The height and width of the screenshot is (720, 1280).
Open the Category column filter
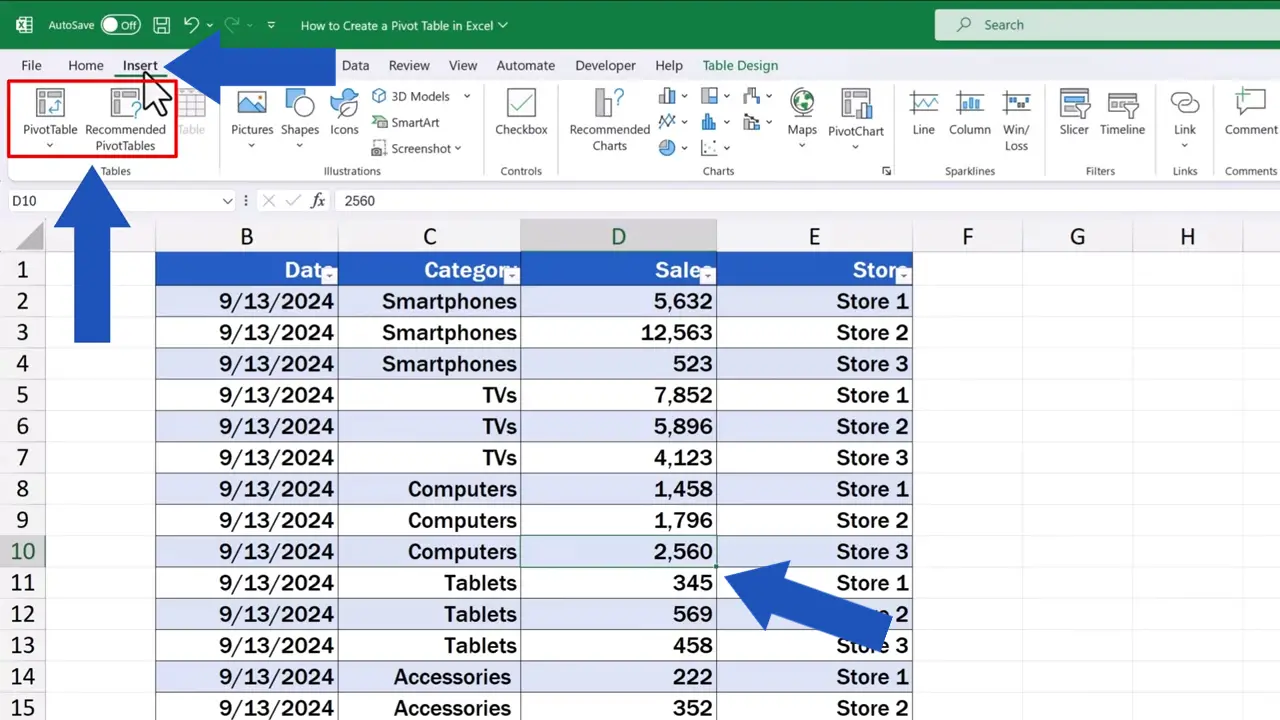(512, 272)
